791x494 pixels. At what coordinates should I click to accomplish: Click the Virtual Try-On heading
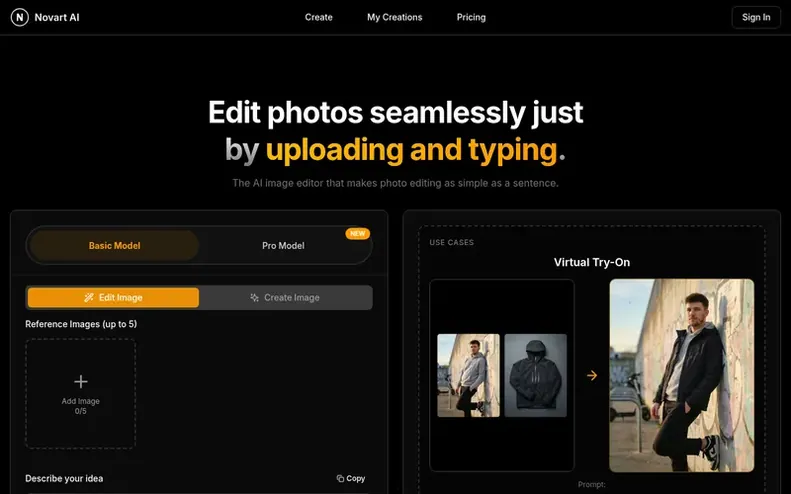tap(592, 262)
